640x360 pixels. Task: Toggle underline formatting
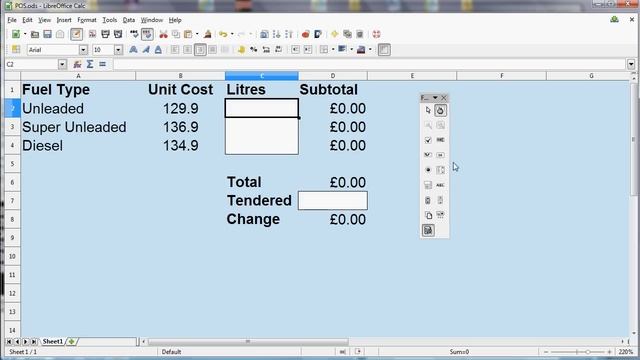point(158,50)
